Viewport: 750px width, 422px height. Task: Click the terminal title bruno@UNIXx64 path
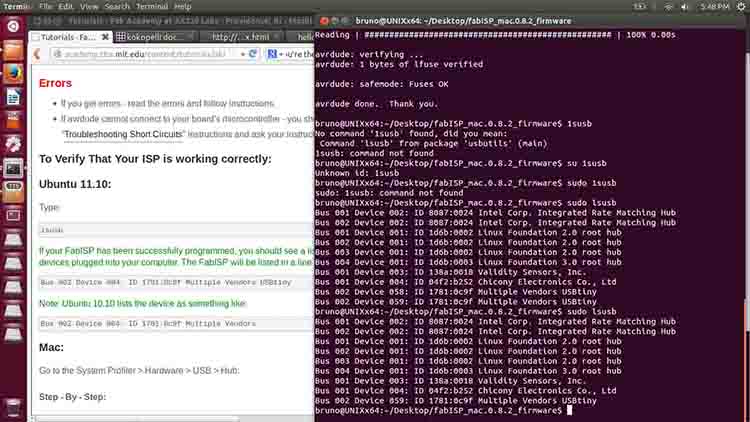click(x=463, y=21)
